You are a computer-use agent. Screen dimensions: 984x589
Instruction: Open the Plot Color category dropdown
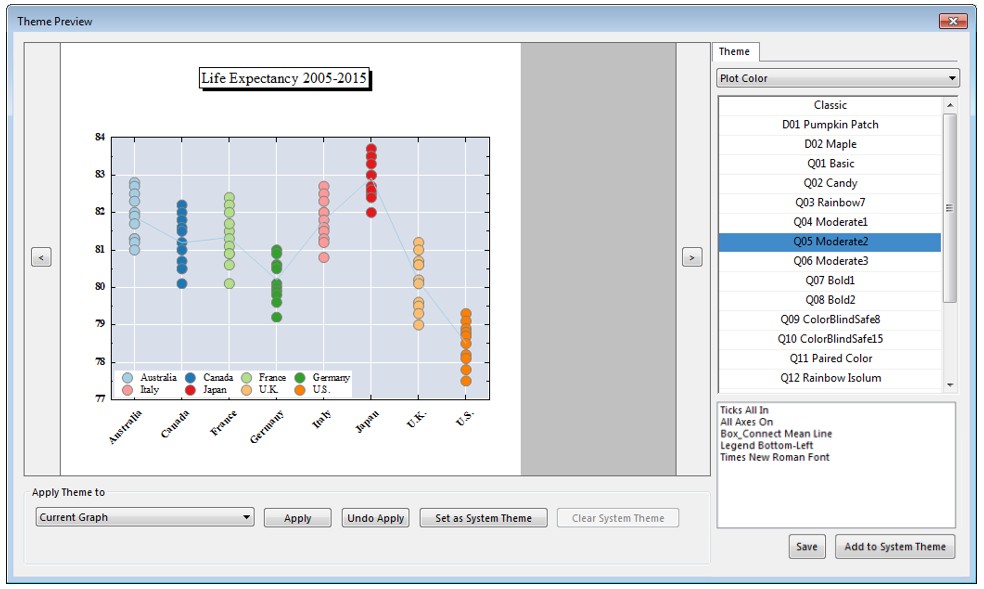coord(837,78)
